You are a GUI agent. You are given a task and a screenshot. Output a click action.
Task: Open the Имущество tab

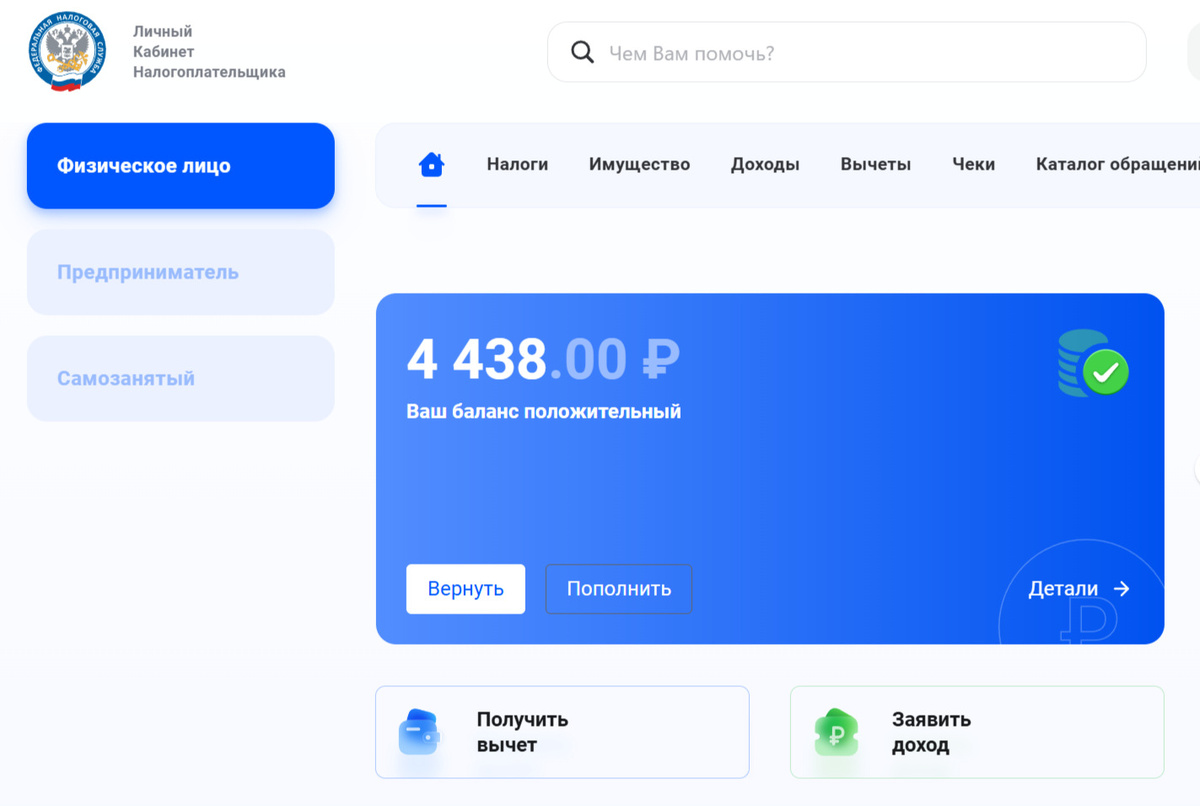[x=639, y=164]
